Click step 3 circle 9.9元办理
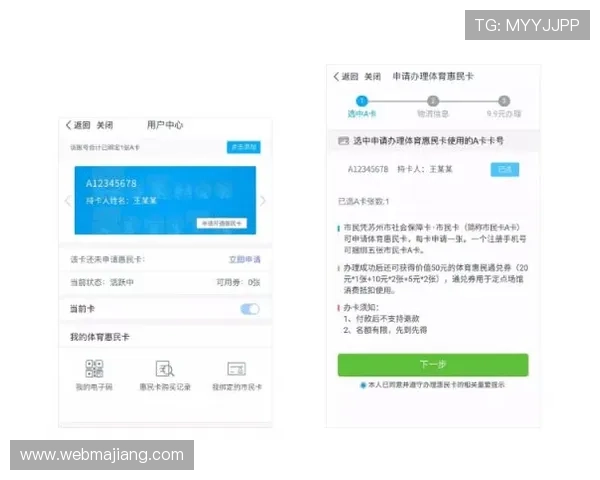Viewport: 600px width, 480px height. tap(504, 101)
